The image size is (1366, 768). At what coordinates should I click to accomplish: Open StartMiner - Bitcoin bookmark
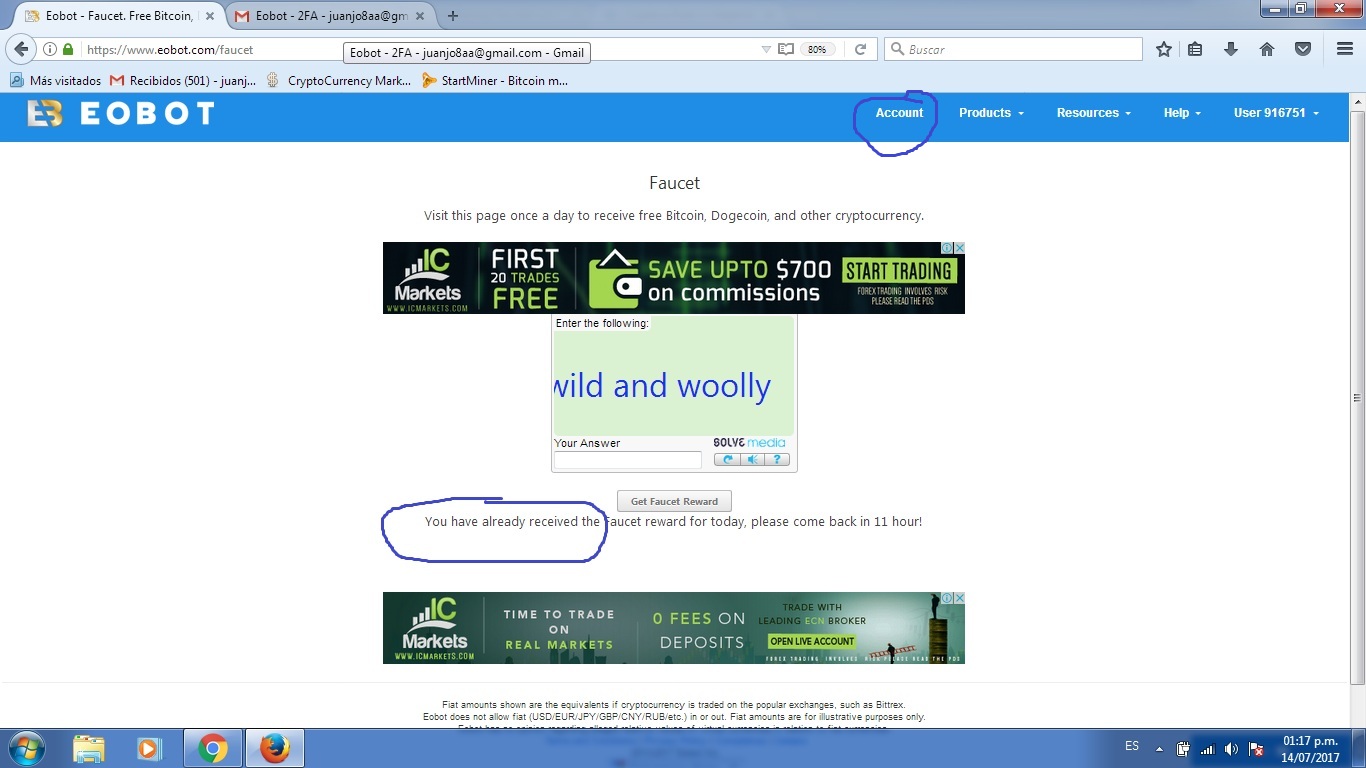[495, 80]
